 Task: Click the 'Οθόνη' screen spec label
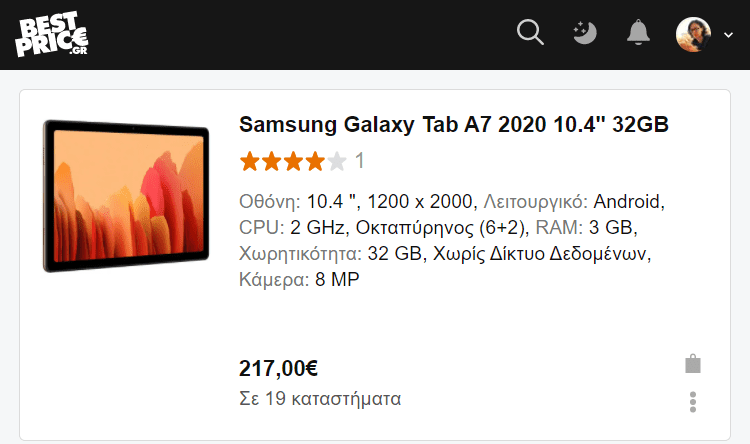(x=269, y=201)
